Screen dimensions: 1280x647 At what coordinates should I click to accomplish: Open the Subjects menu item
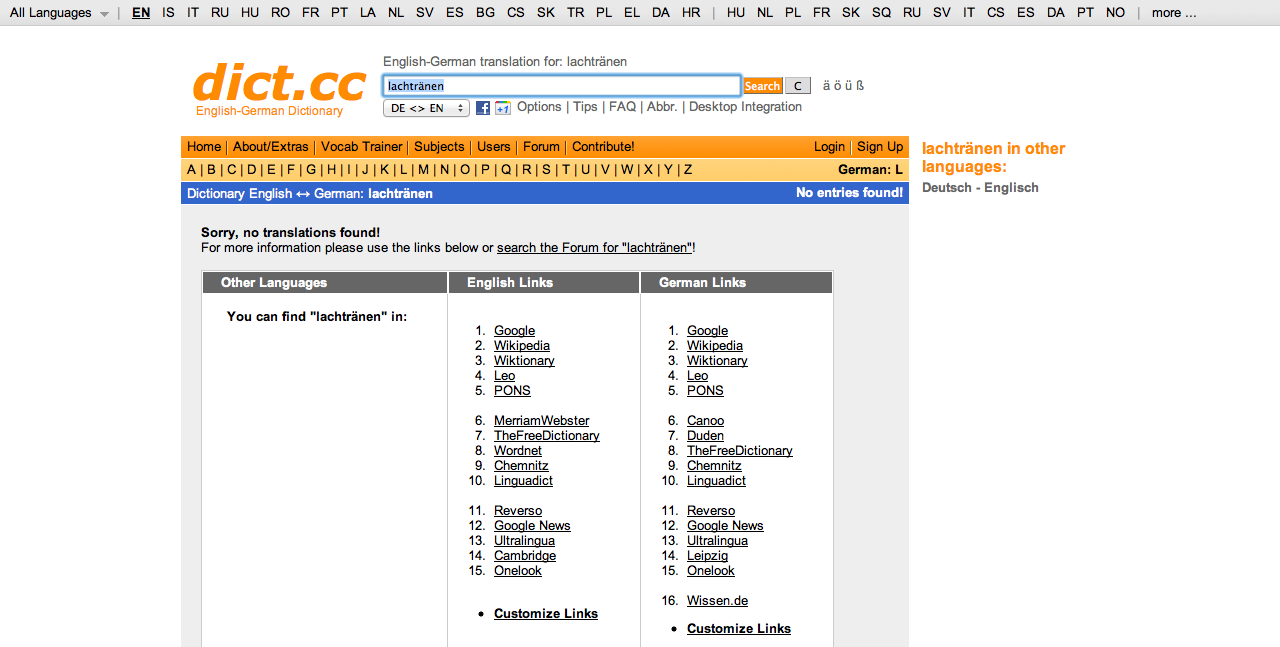click(x=439, y=147)
